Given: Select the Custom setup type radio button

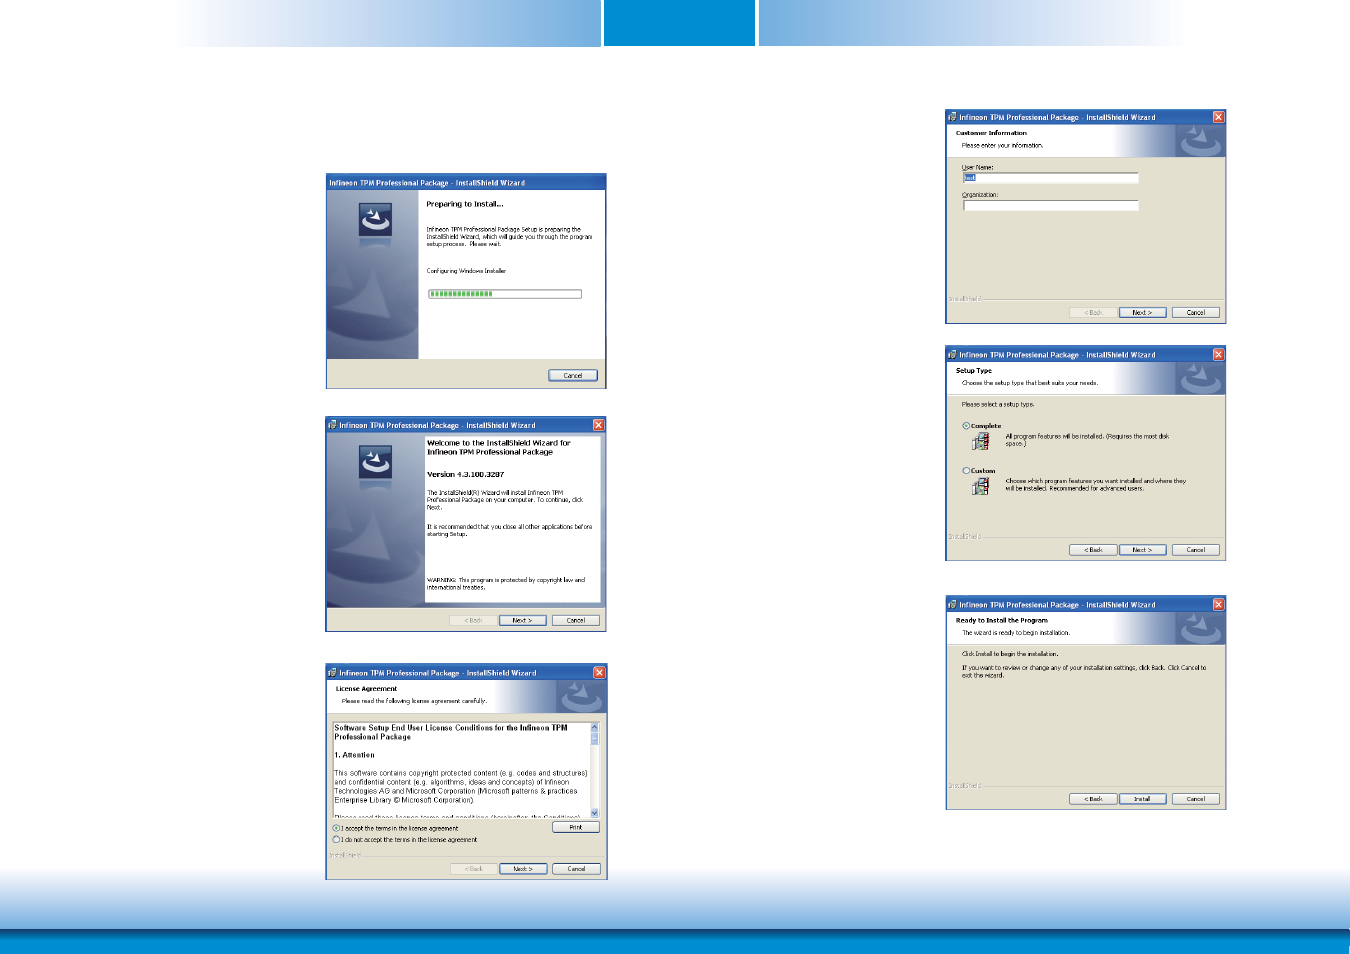Looking at the screenshot, I should pyautogui.click(x=966, y=471).
